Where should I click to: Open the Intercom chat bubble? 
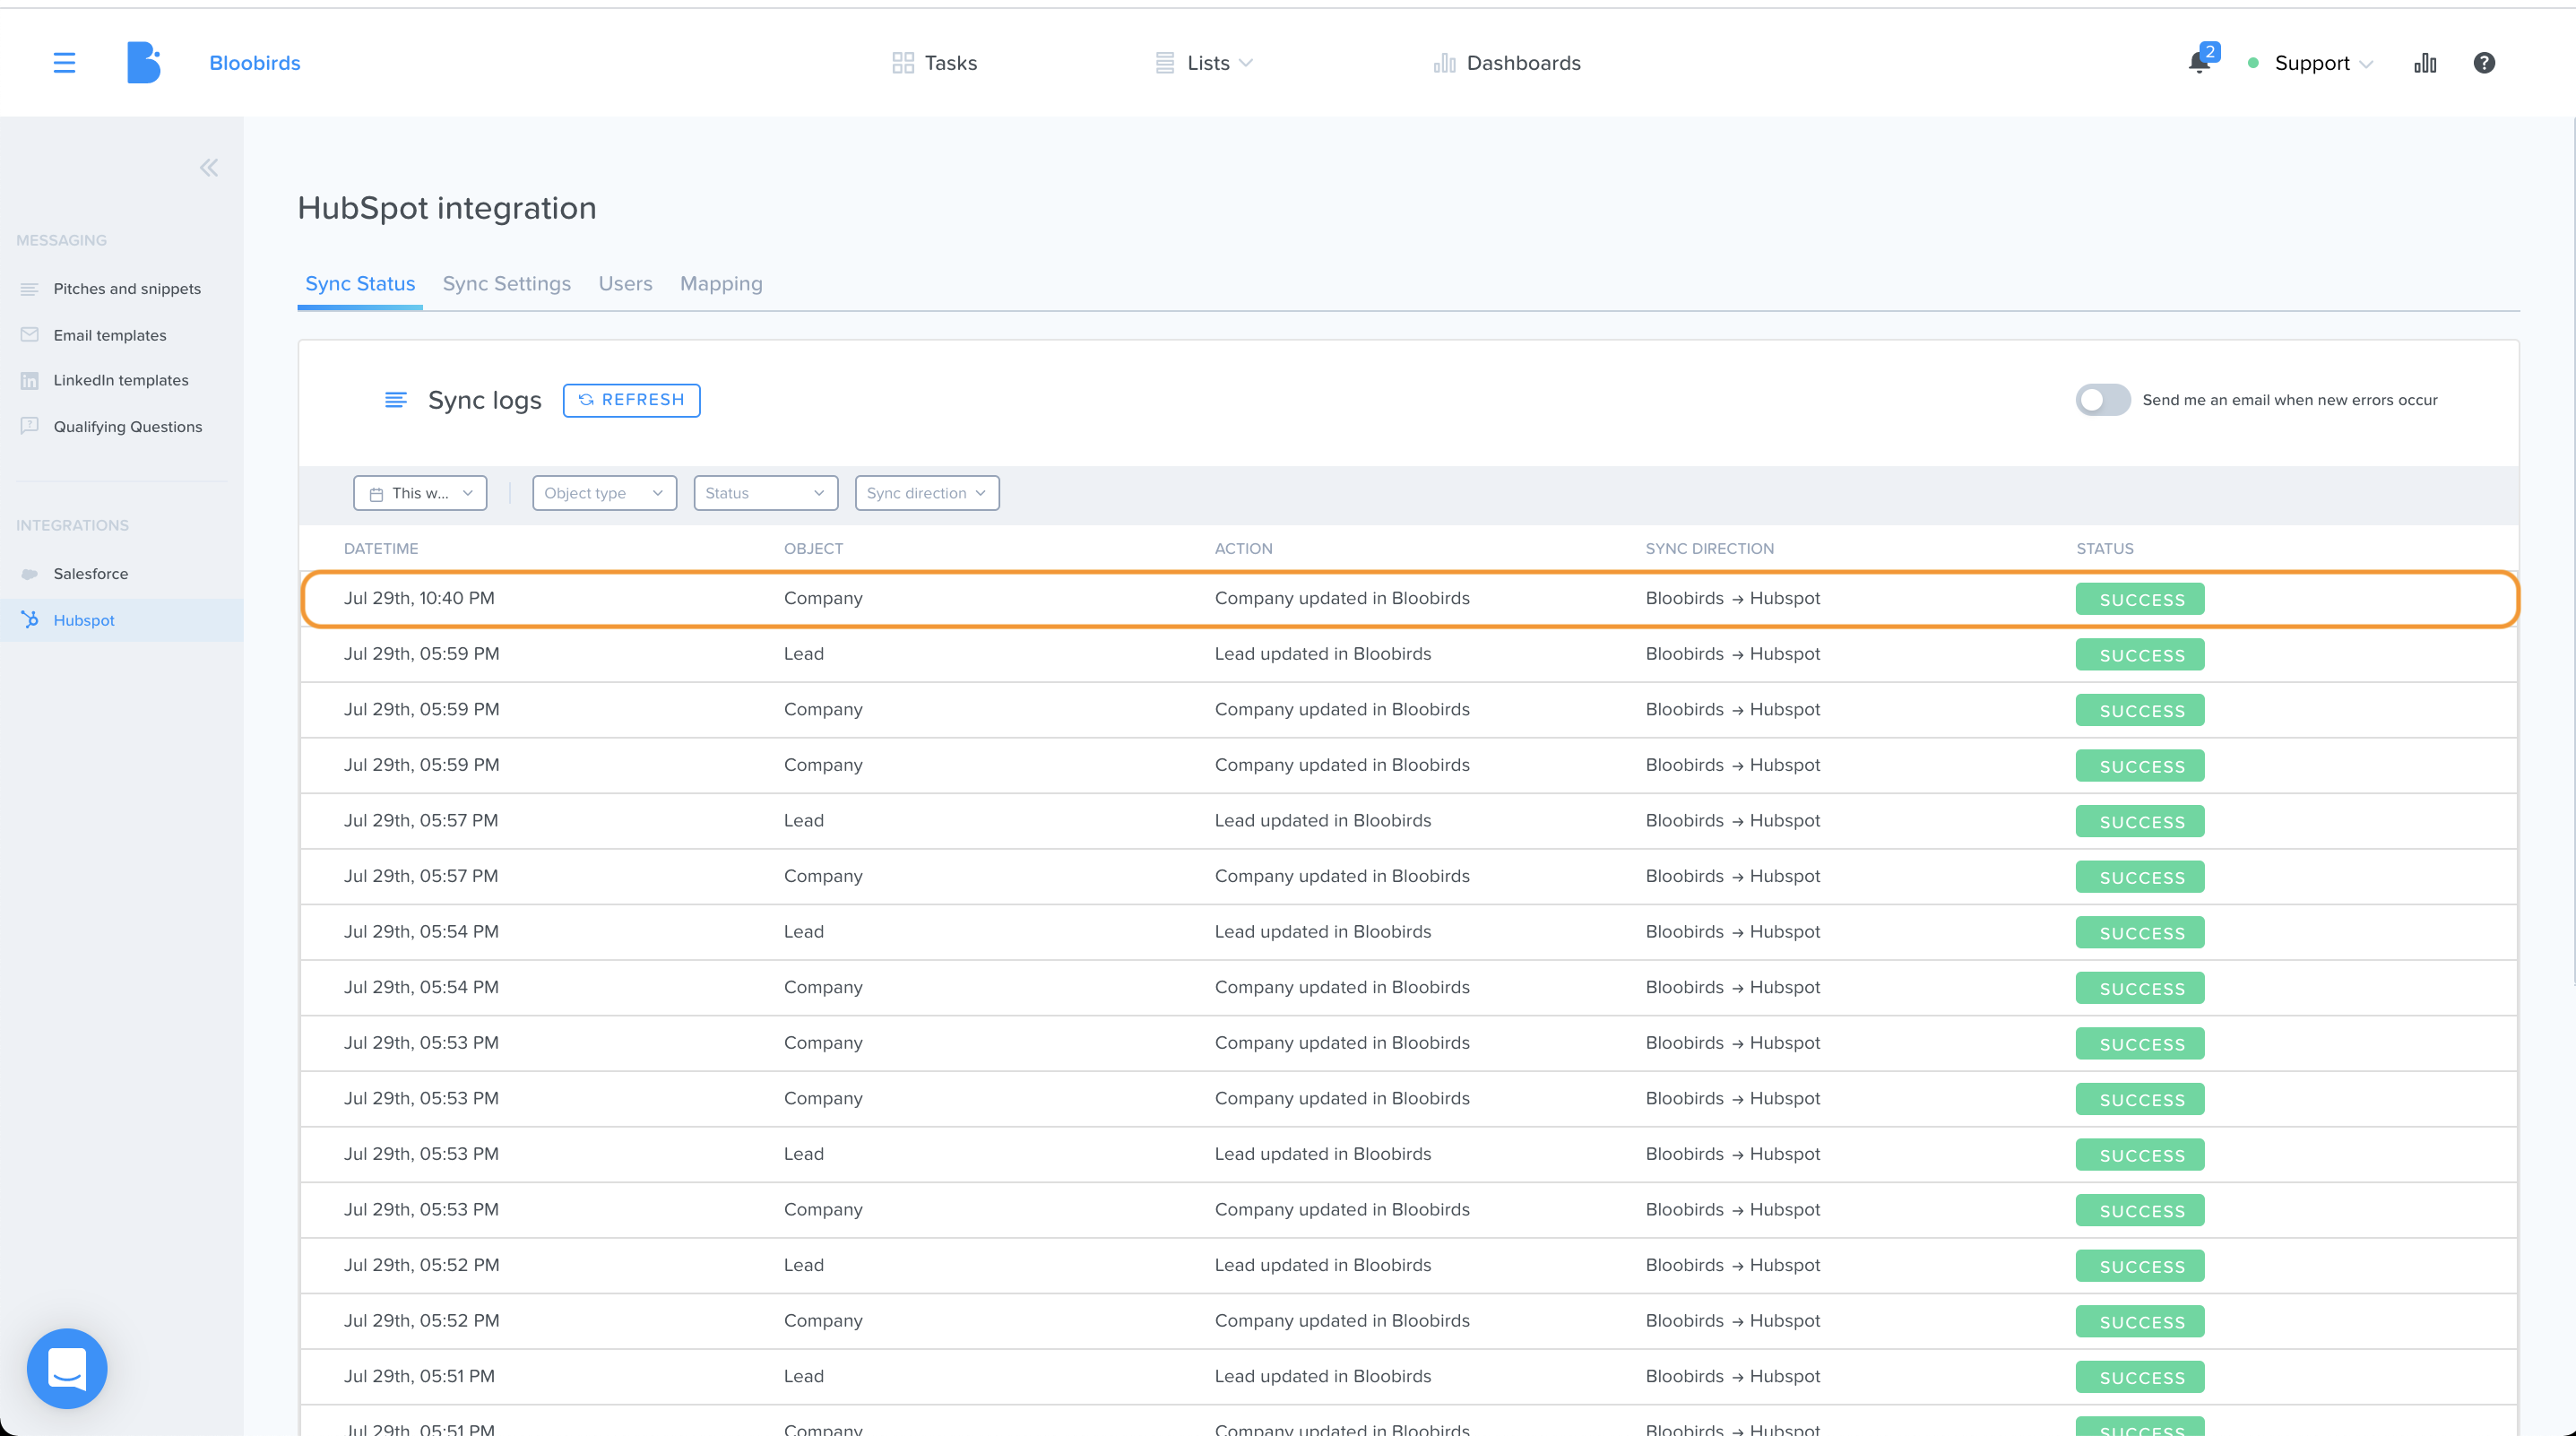pos(67,1368)
